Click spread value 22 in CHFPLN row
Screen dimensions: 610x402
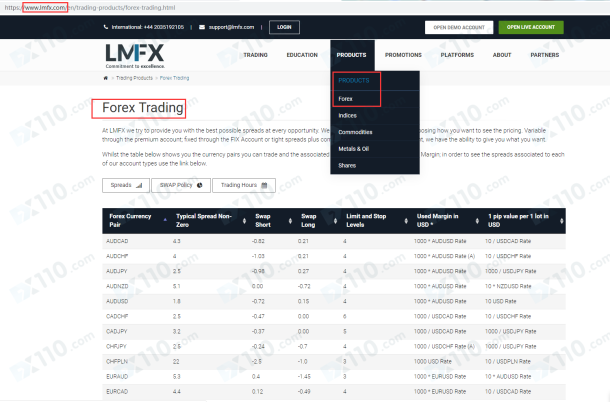(x=176, y=362)
